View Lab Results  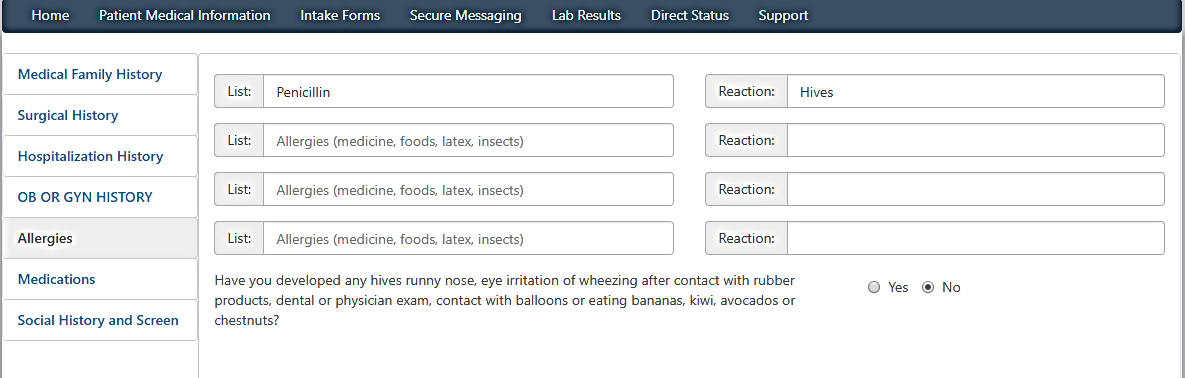(586, 15)
